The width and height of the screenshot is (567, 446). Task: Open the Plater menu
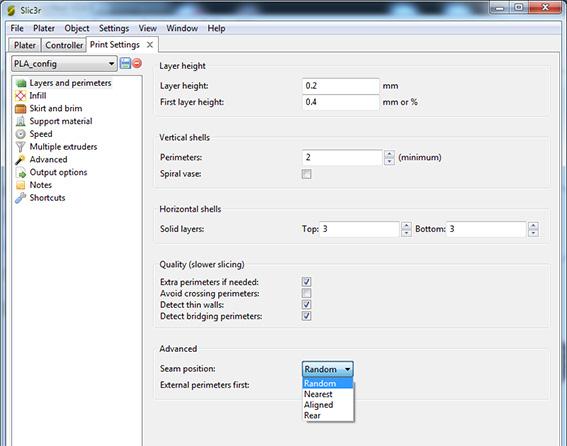44,28
